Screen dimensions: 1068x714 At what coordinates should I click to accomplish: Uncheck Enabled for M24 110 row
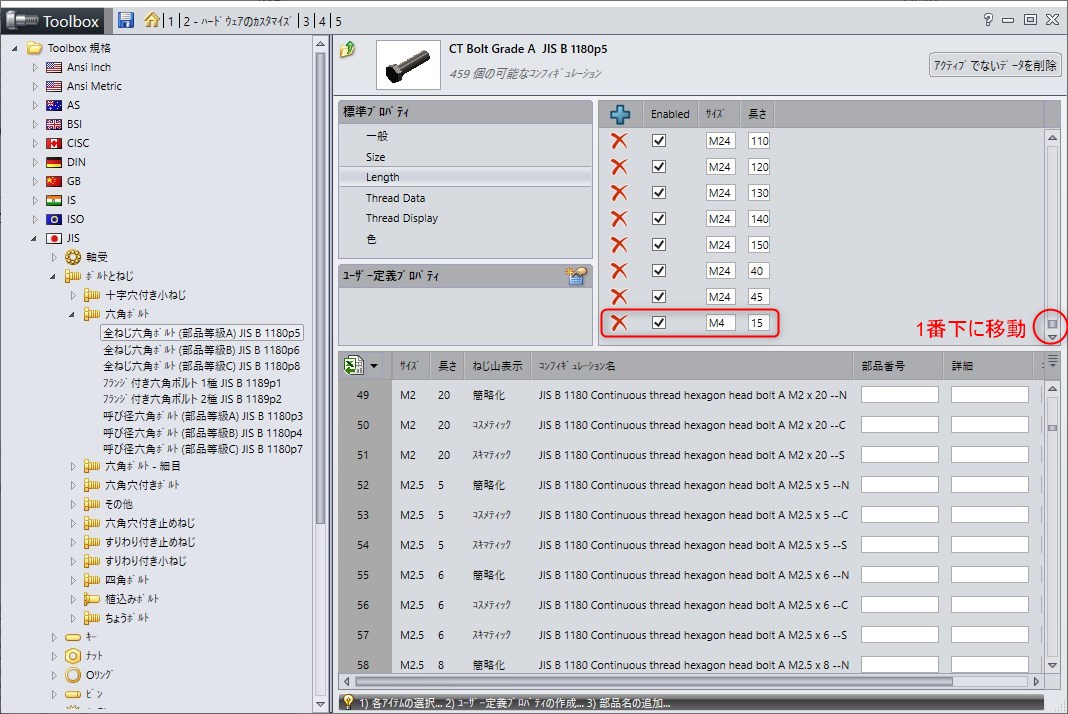pos(659,141)
